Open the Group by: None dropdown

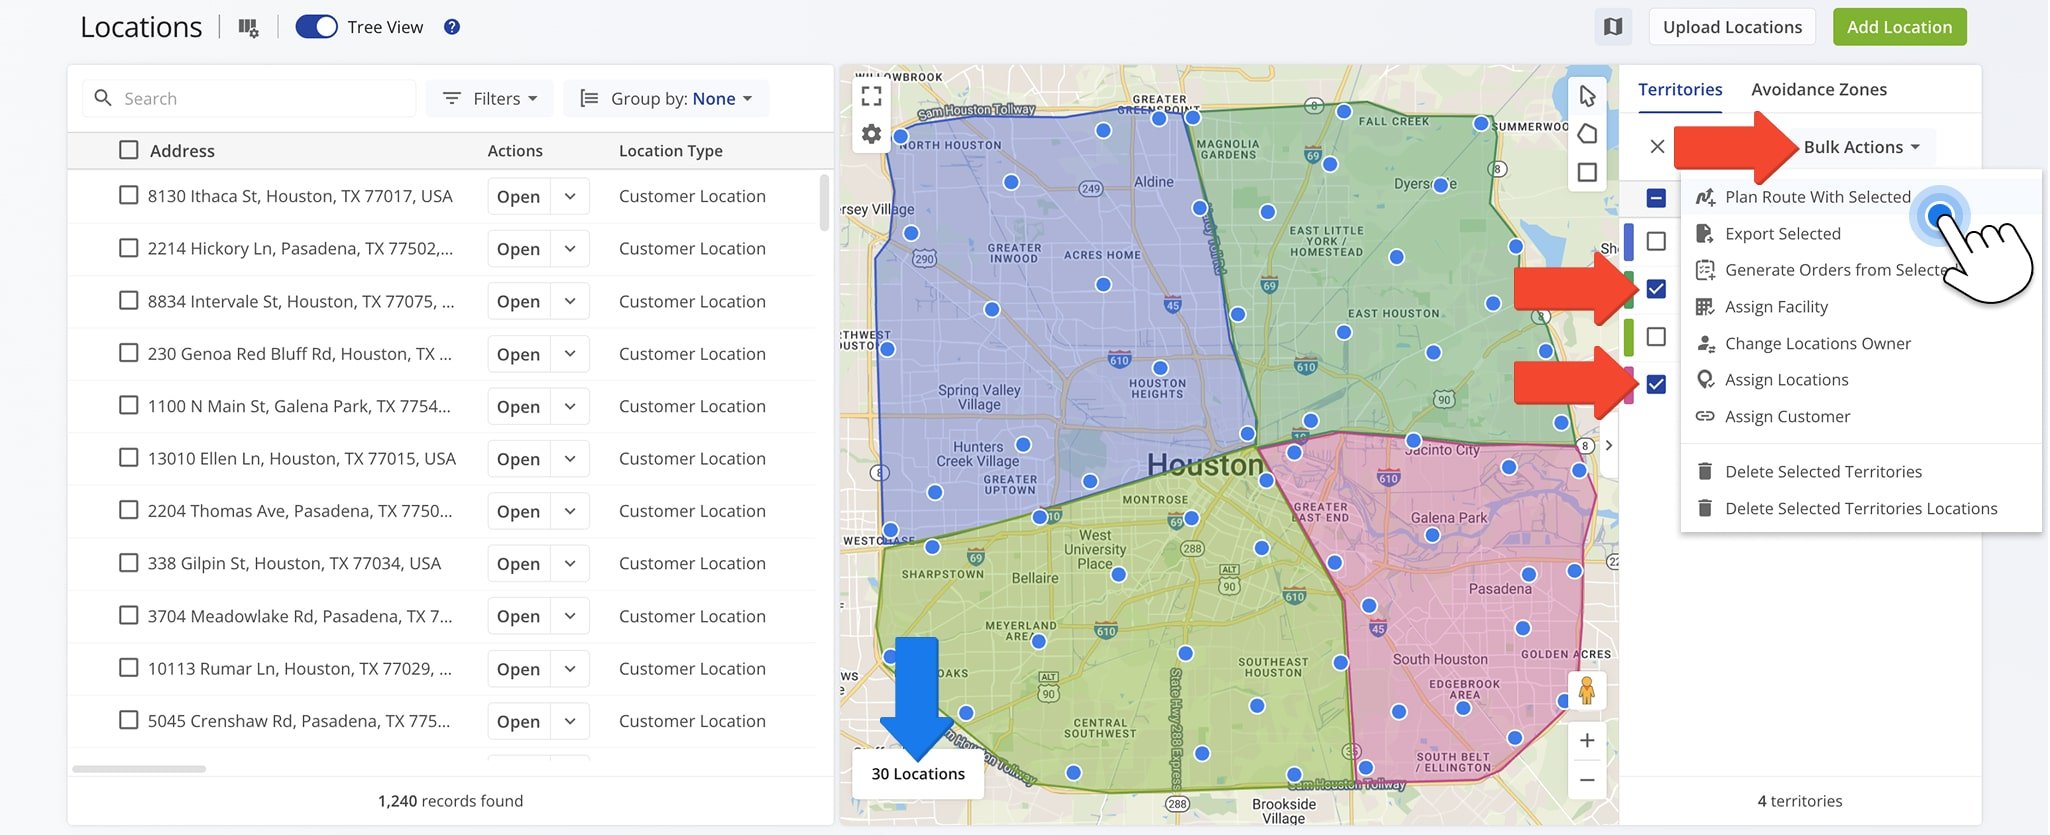666,98
